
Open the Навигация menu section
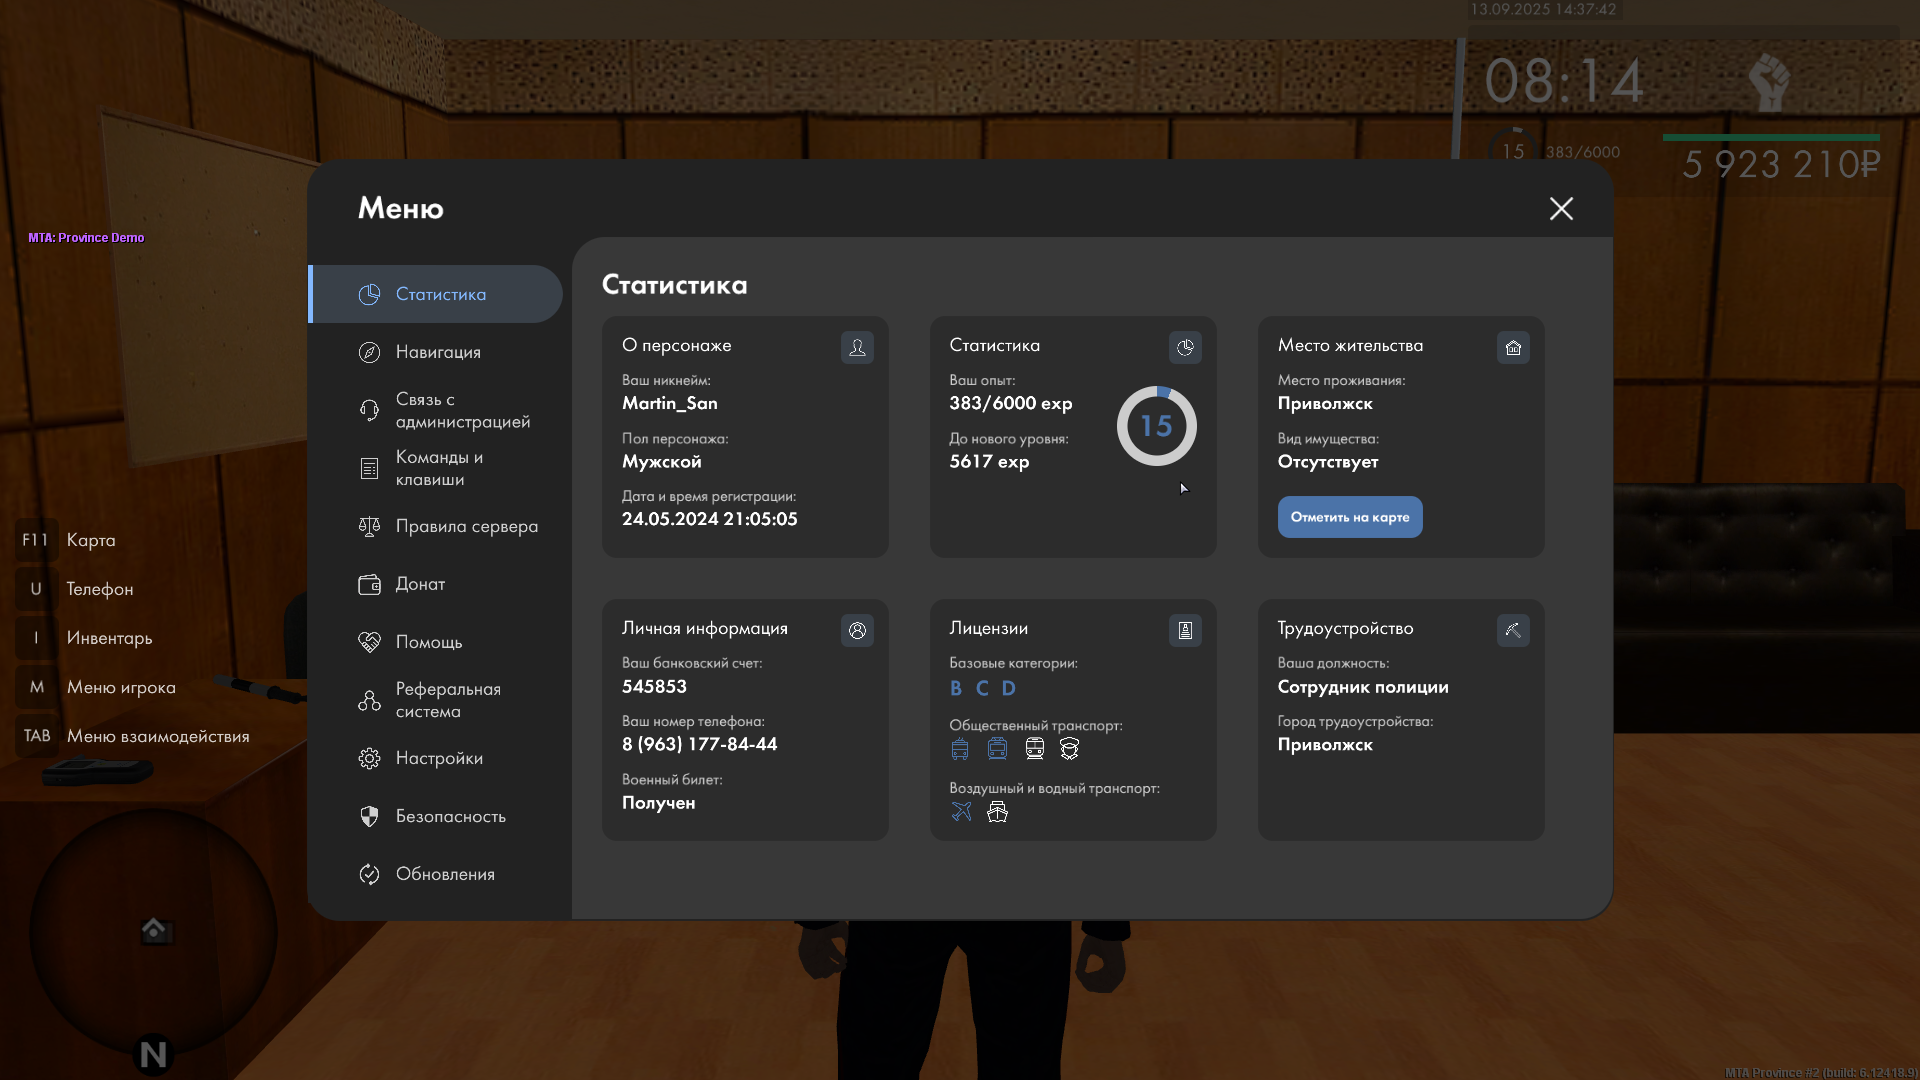[437, 352]
